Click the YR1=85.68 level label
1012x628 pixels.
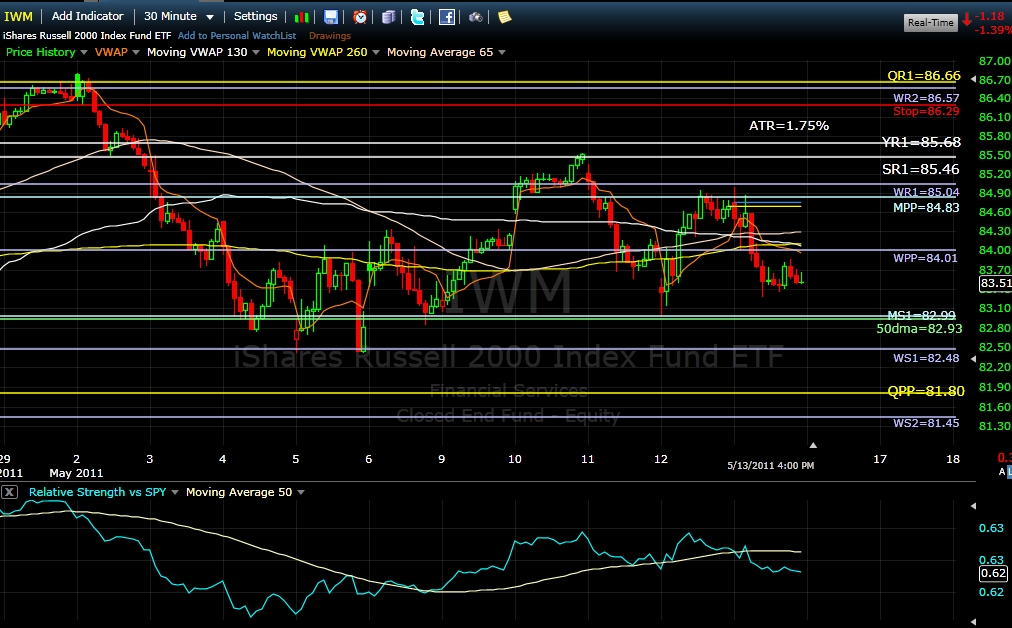click(x=921, y=142)
